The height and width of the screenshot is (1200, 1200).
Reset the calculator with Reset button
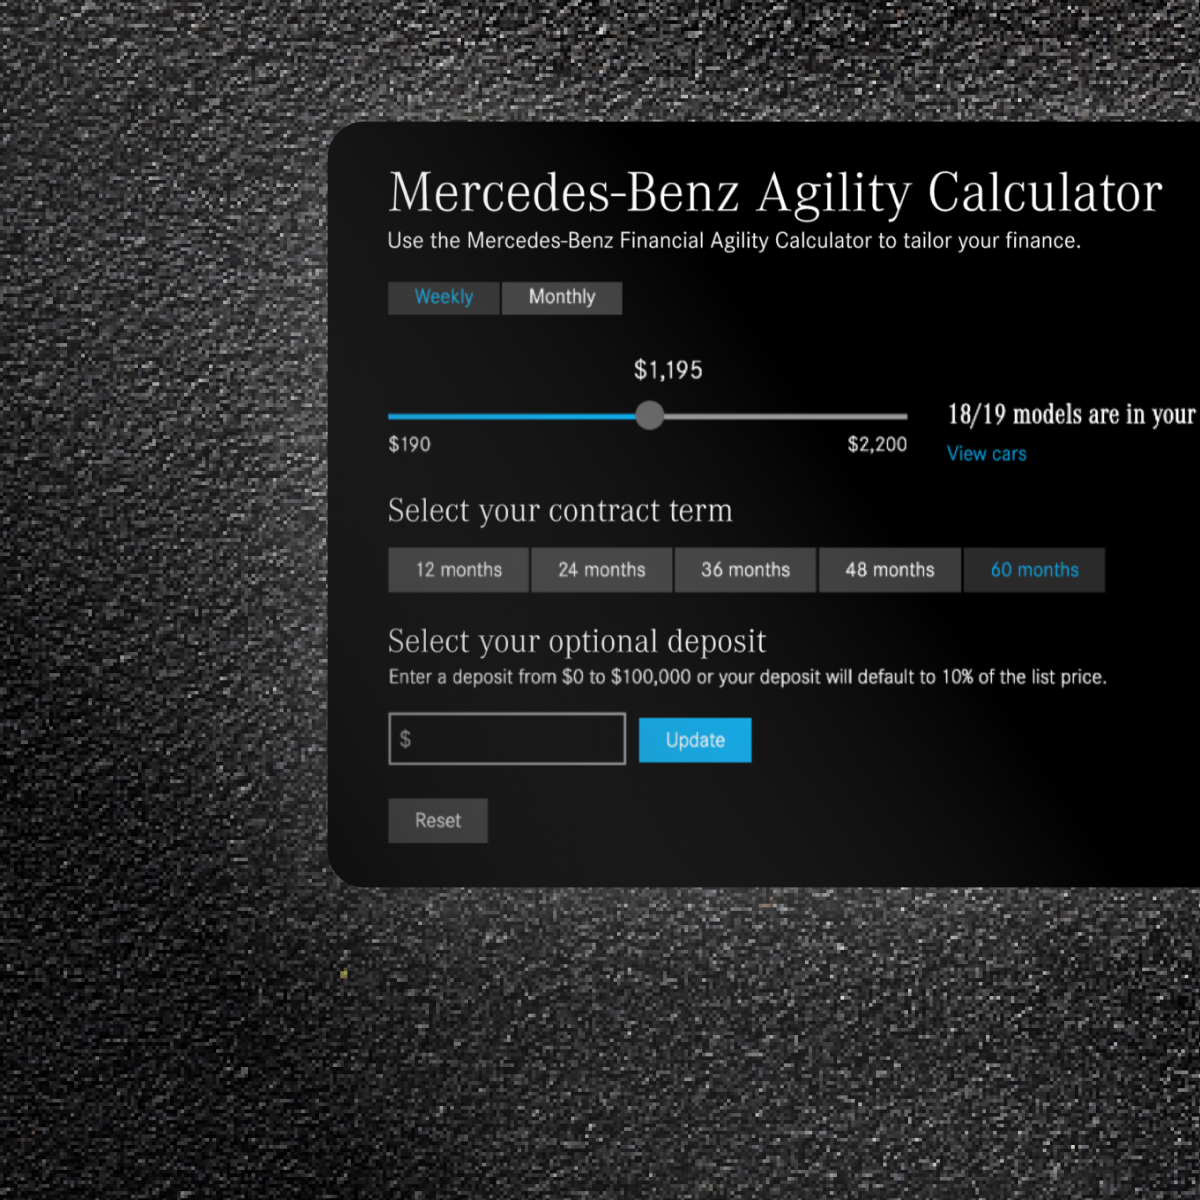pos(438,821)
